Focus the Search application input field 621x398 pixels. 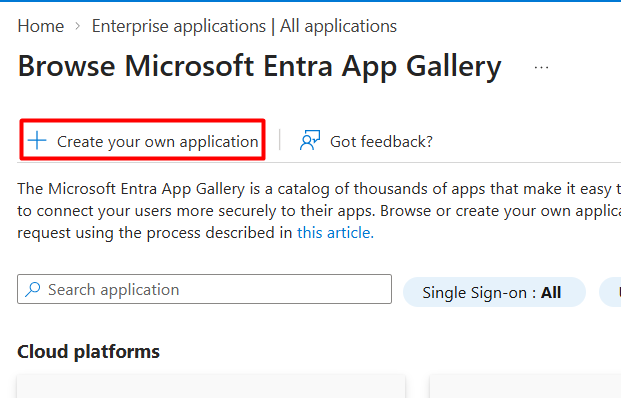click(204, 289)
